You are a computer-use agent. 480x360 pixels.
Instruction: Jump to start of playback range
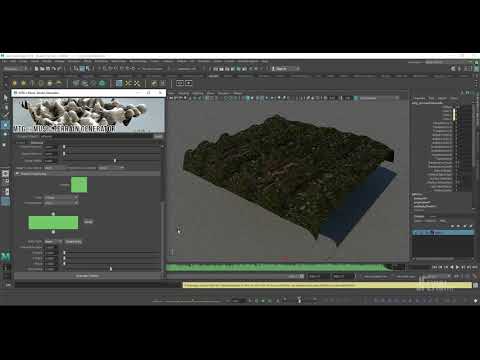point(435,267)
